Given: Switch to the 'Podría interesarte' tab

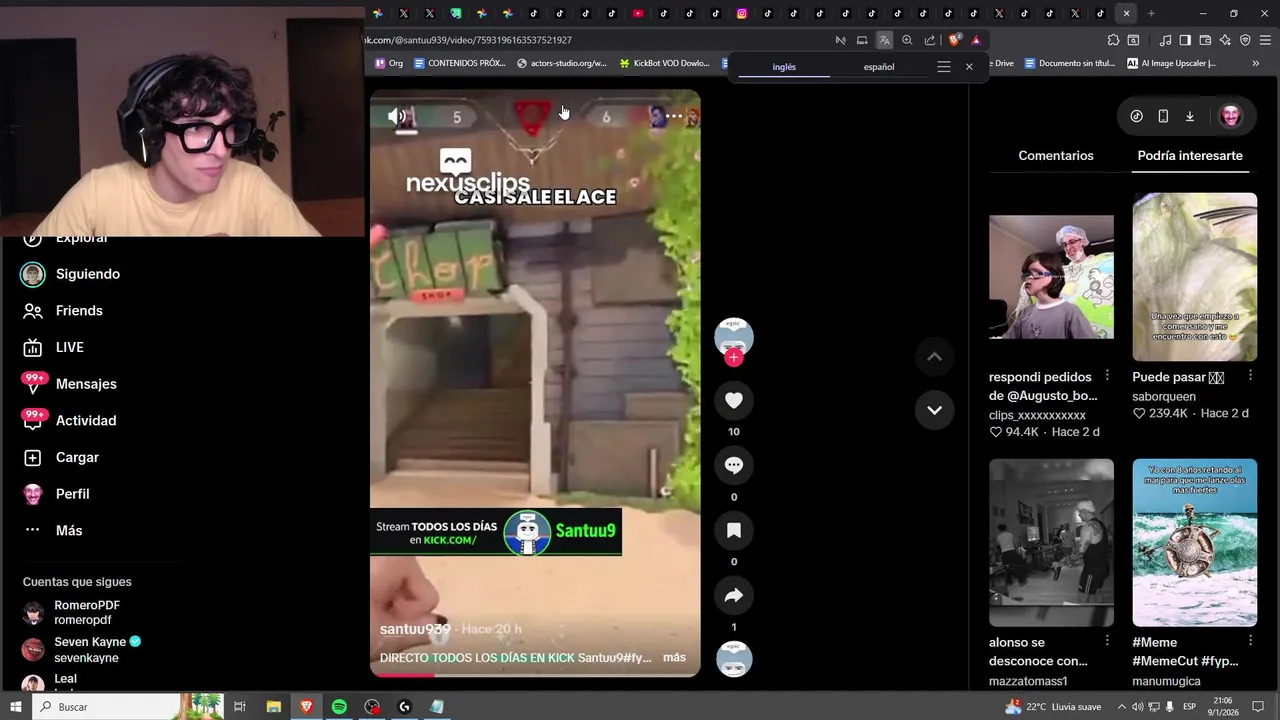Looking at the screenshot, I should 1190,156.
